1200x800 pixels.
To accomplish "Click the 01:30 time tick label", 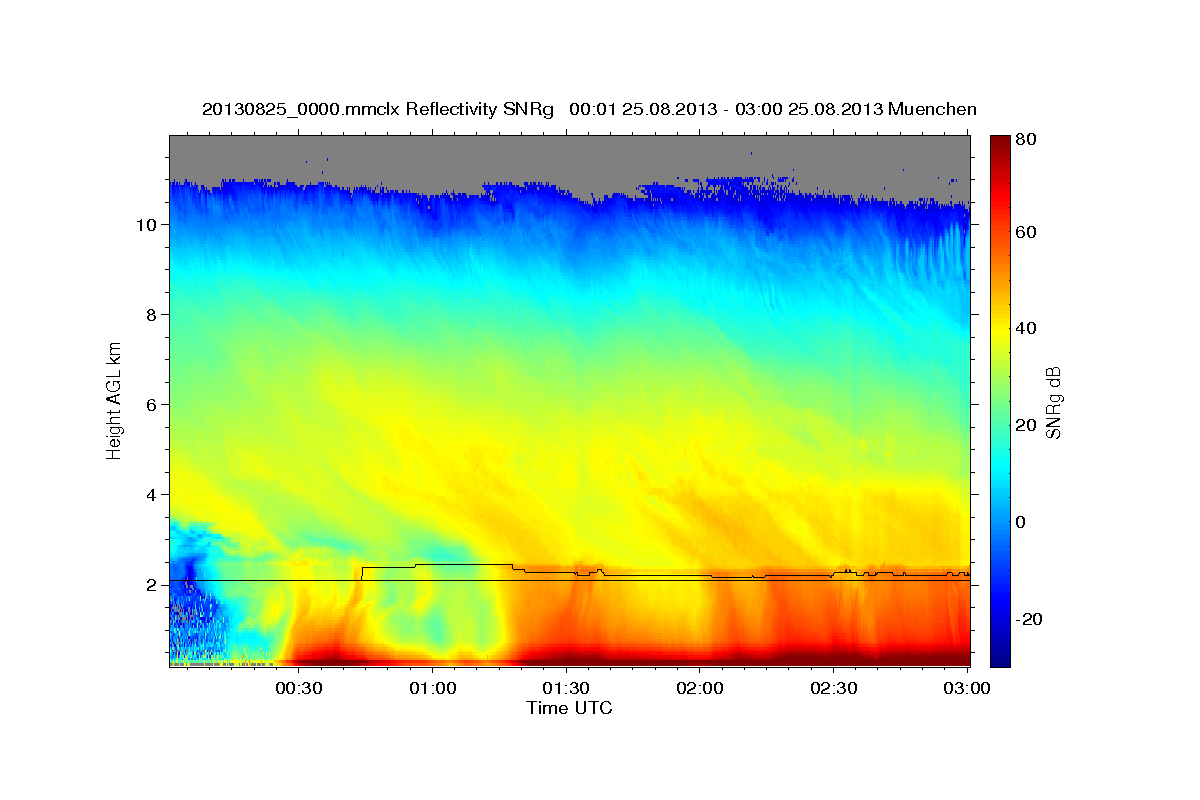I will (x=567, y=689).
